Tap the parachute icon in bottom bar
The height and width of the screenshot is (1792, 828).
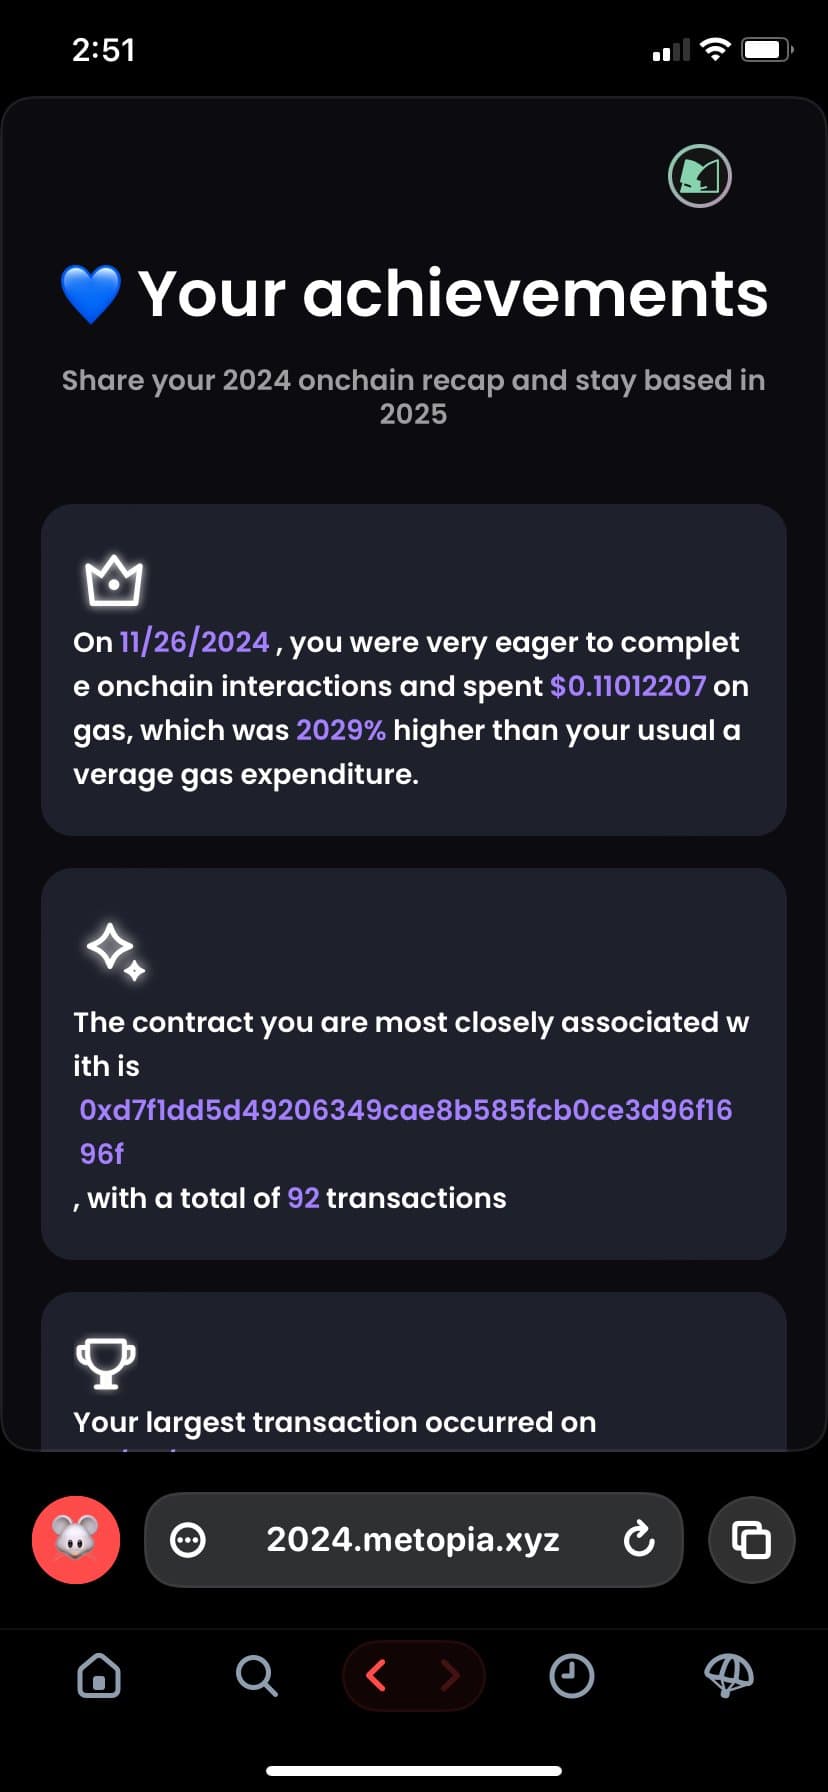[728, 1676]
